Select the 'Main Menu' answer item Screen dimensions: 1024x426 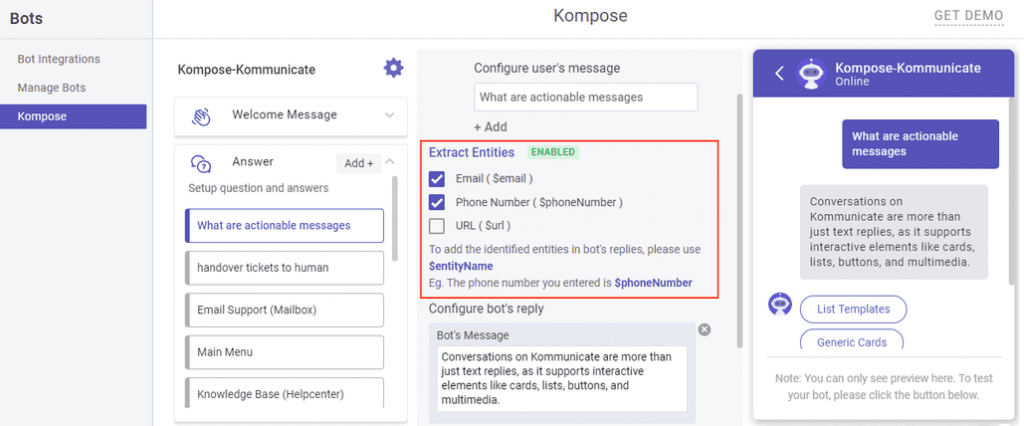pos(284,352)
